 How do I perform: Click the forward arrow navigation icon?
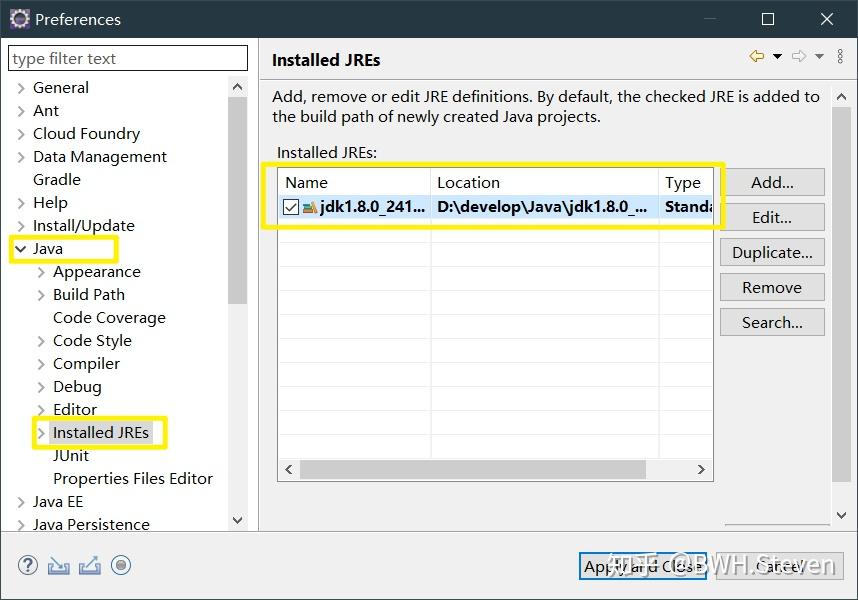click(x=799, y=55)
